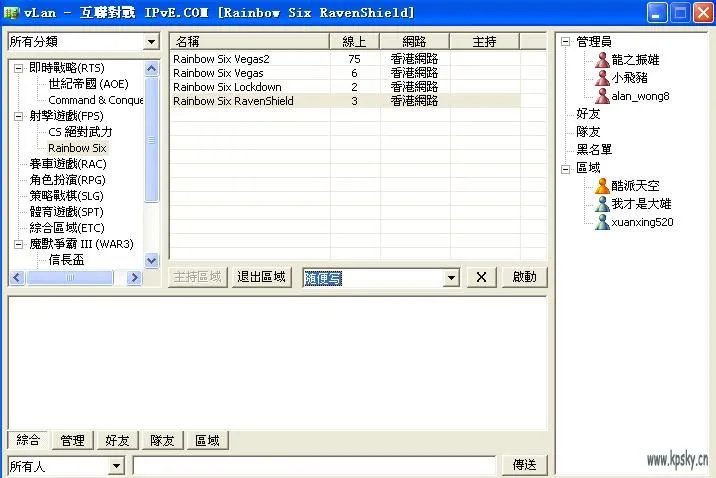
Task: Click the user icon beside 龍之振雄
Action: click(x=602, y=59)
